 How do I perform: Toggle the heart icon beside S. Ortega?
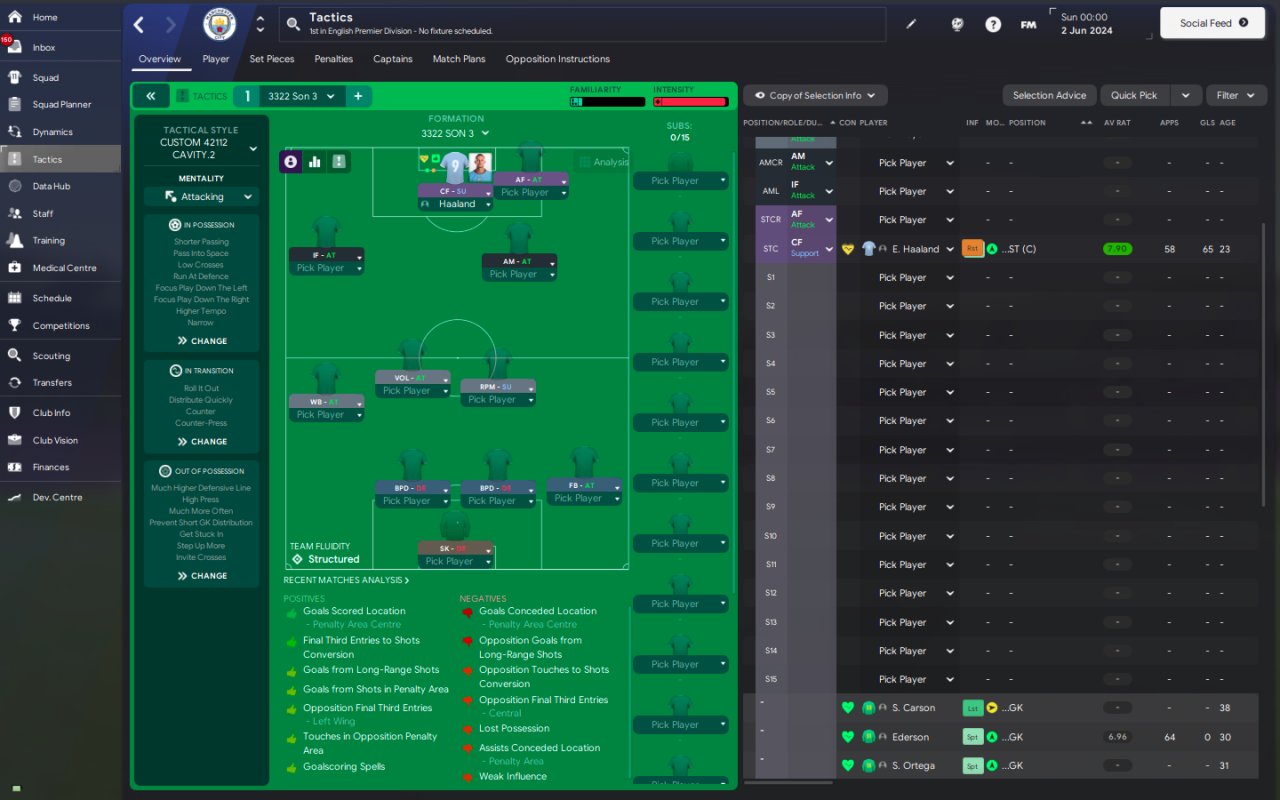click(x=848, y=766)
